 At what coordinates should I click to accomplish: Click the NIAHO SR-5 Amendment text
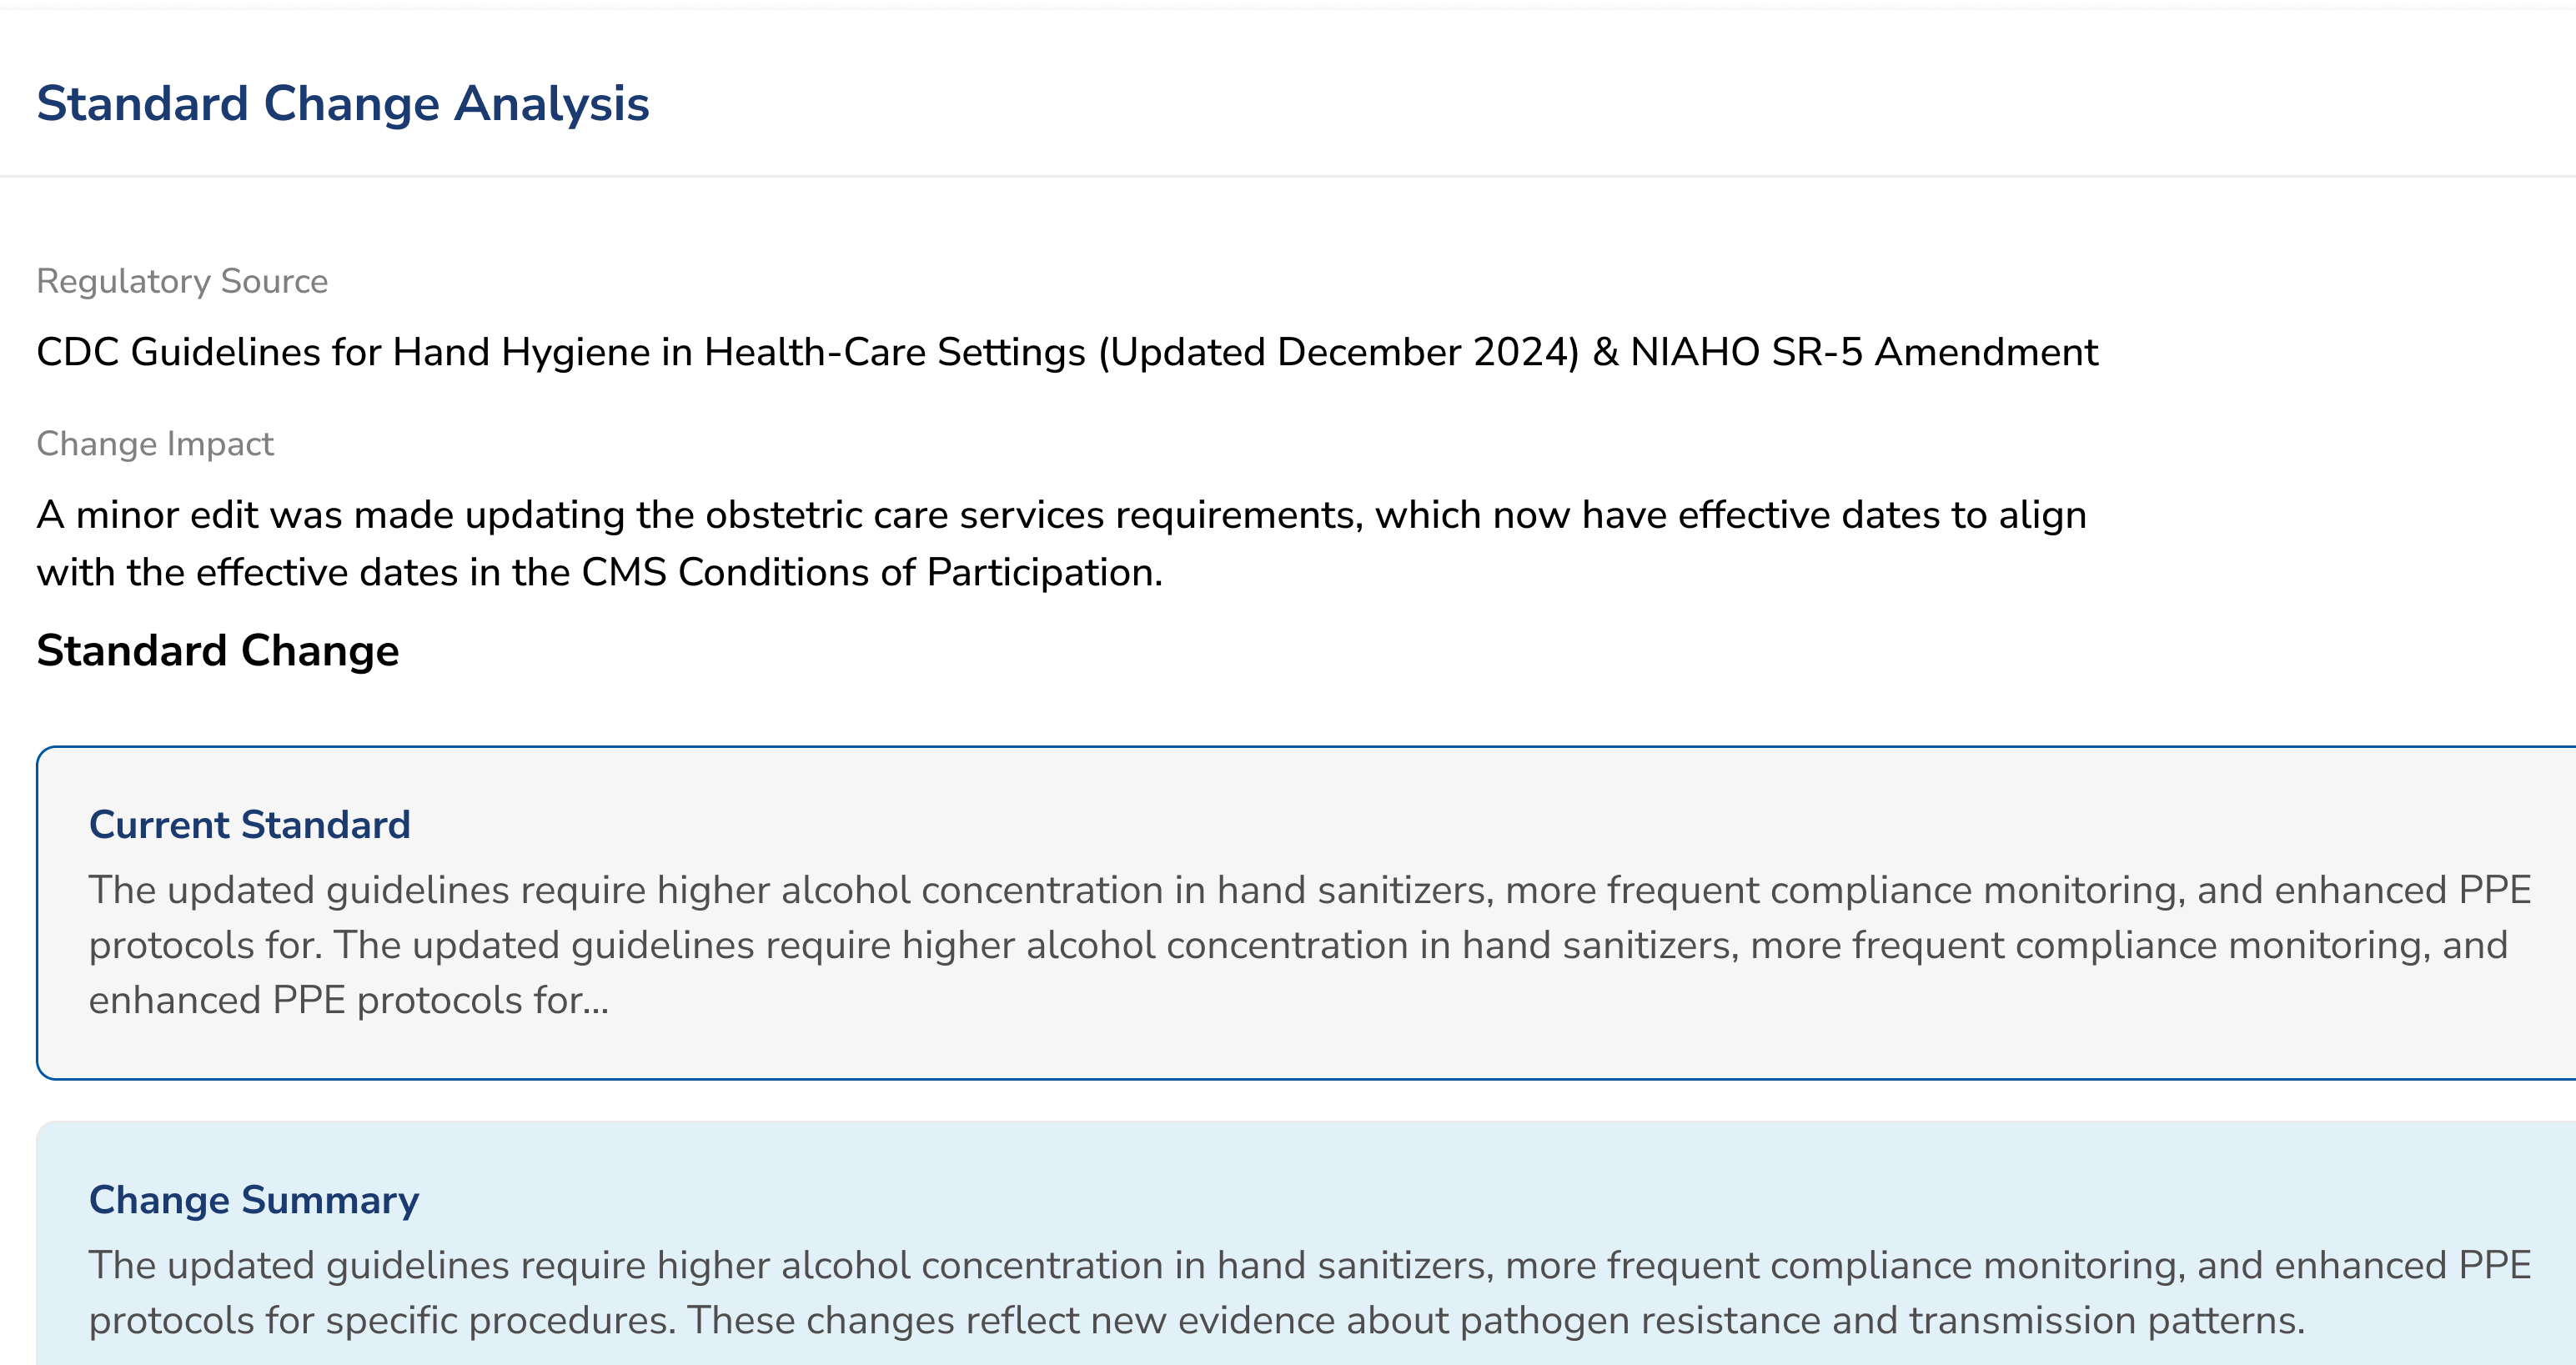coord(1864,352)
